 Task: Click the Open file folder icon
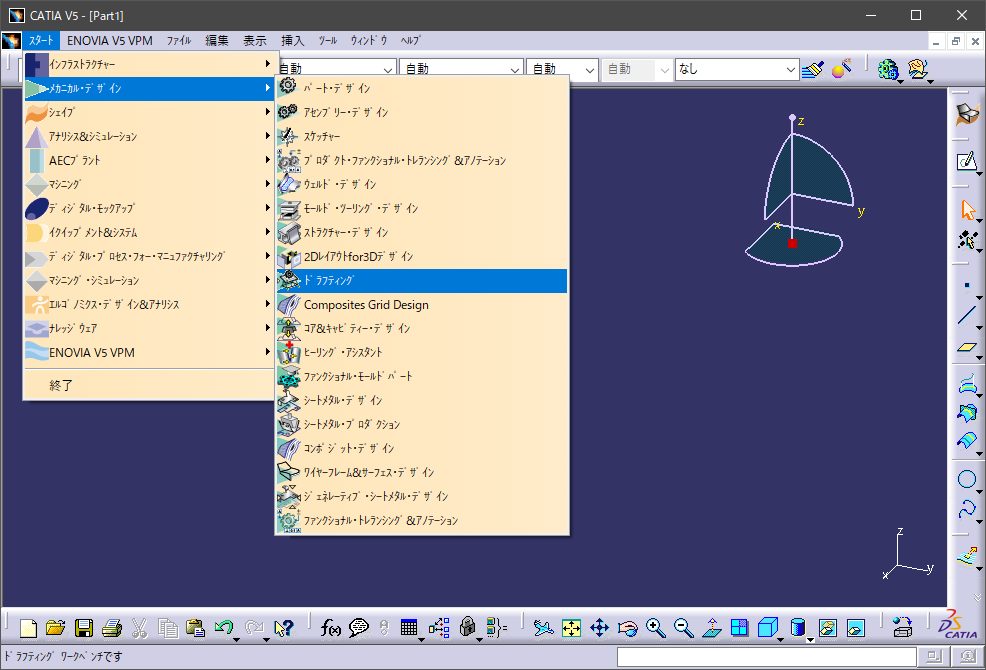56,628
